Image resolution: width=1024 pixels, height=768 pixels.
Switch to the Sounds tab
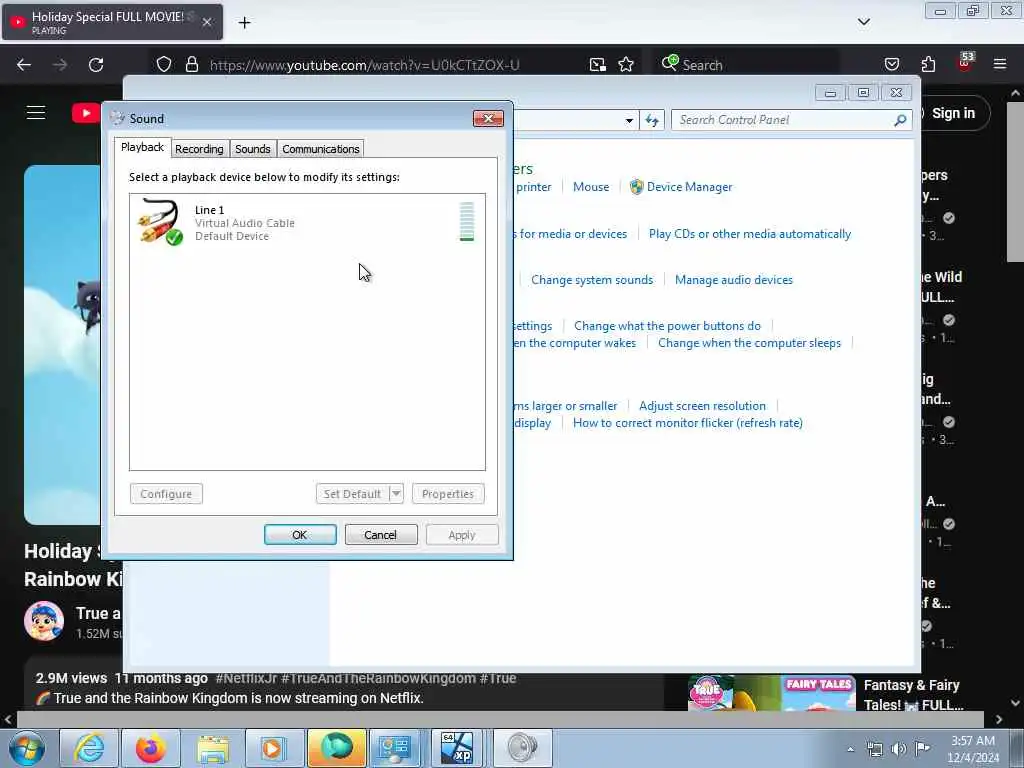coord(253,149)
